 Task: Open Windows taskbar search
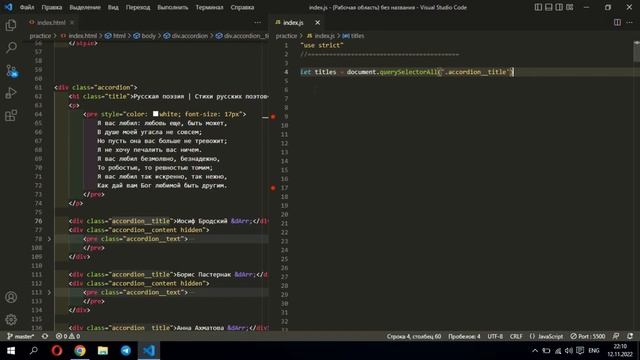[x=34, y=350]
